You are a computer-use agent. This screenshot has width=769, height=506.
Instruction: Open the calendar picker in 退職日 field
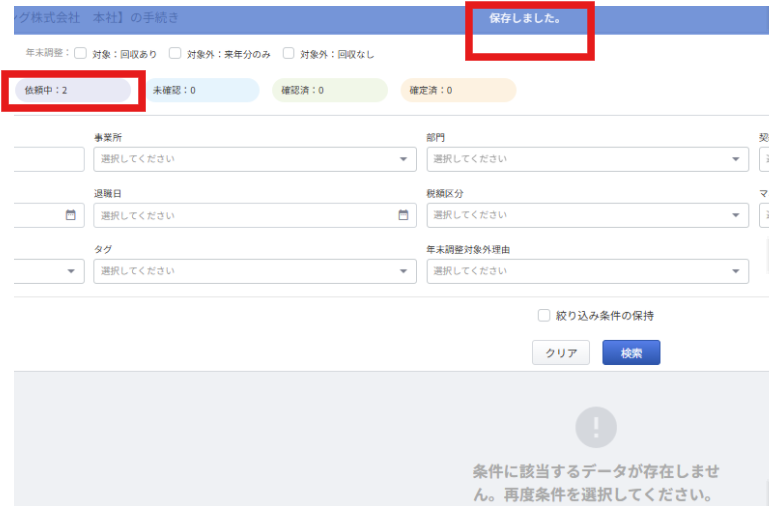click(402, 215)
